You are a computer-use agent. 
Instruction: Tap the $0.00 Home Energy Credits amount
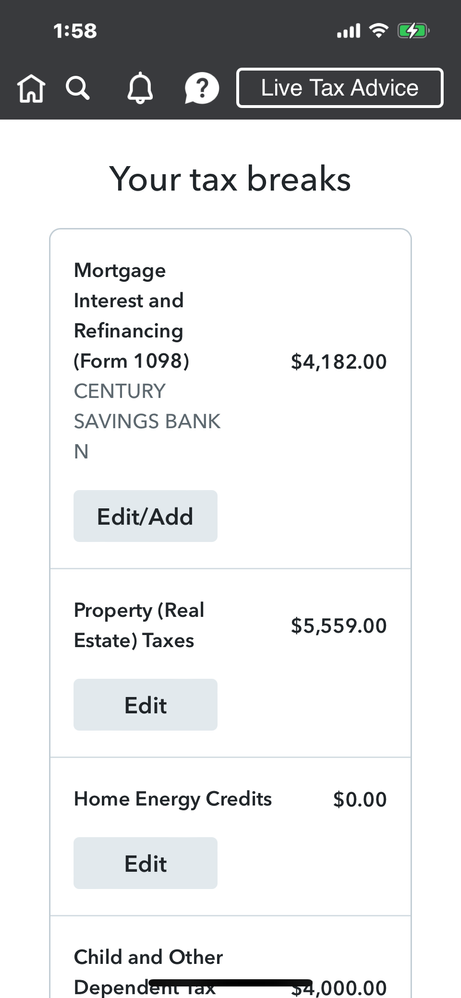(360, 799)
